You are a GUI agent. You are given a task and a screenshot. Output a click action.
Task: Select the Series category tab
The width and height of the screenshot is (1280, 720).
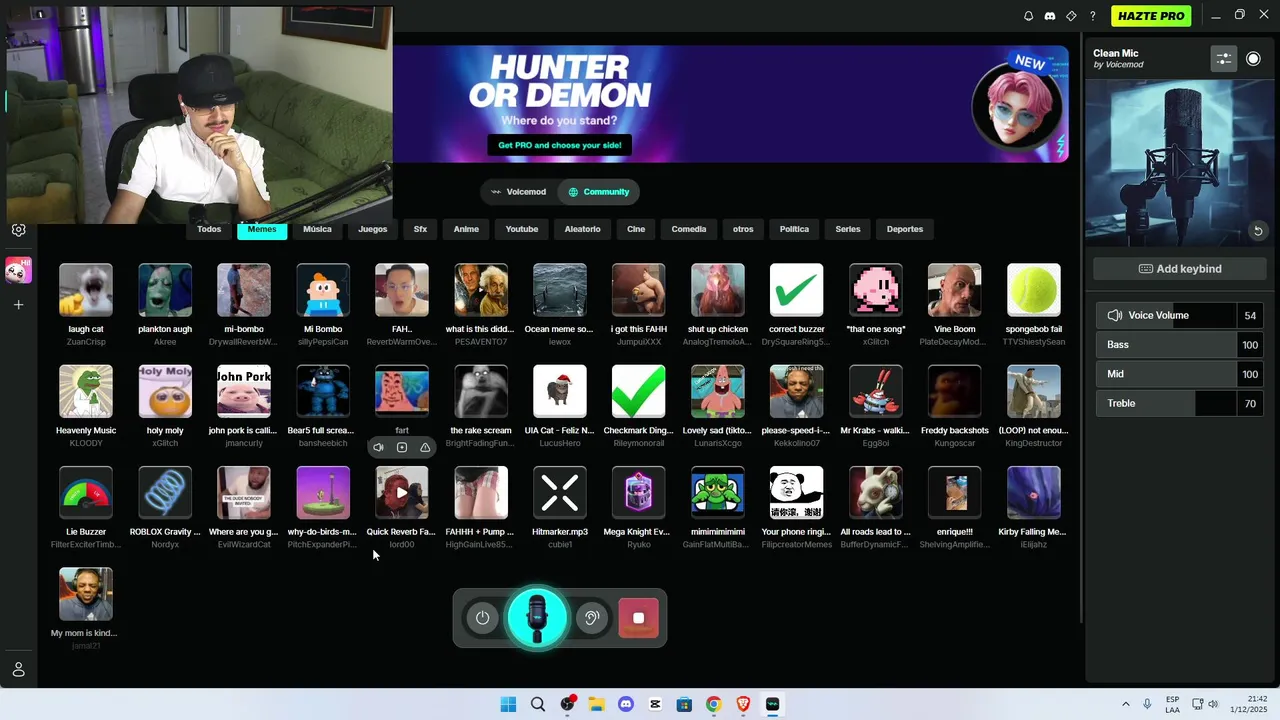coord(848,229)
